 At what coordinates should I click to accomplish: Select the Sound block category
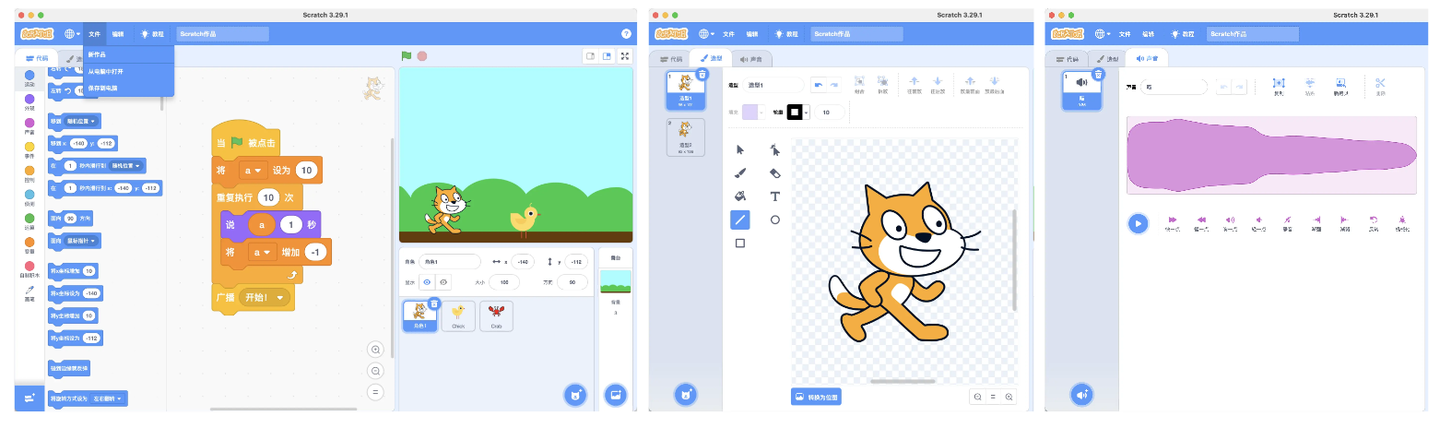coord(29,125)
